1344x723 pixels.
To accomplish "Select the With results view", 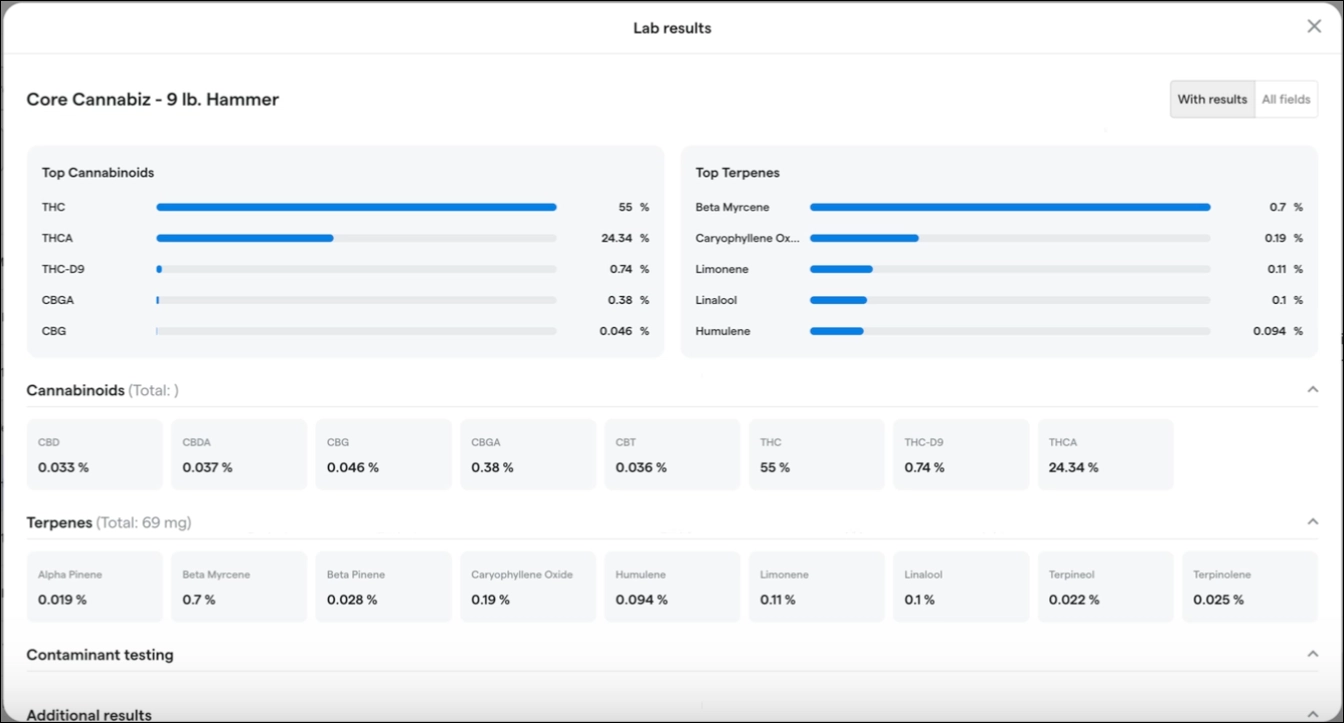I will 1212,99.
